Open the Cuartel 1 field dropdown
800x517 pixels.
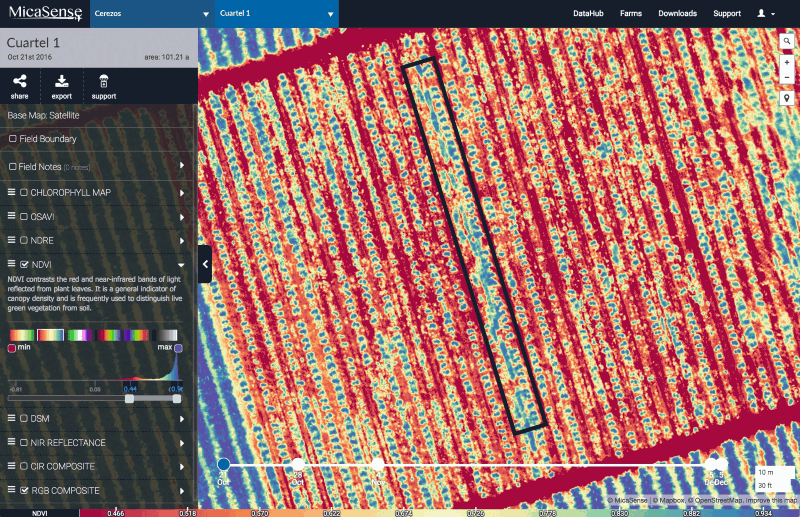coord(277,14)
